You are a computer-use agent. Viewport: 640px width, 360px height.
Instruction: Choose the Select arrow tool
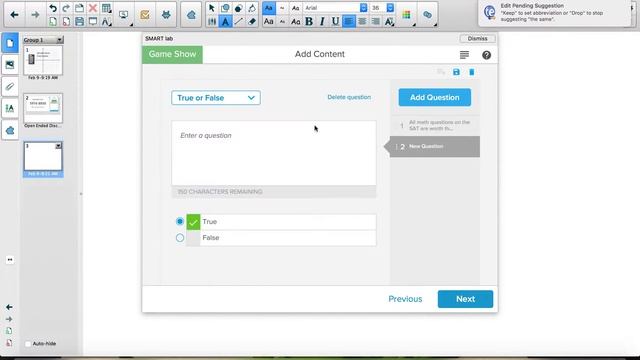pyautogui.click(x=211, y=8)
